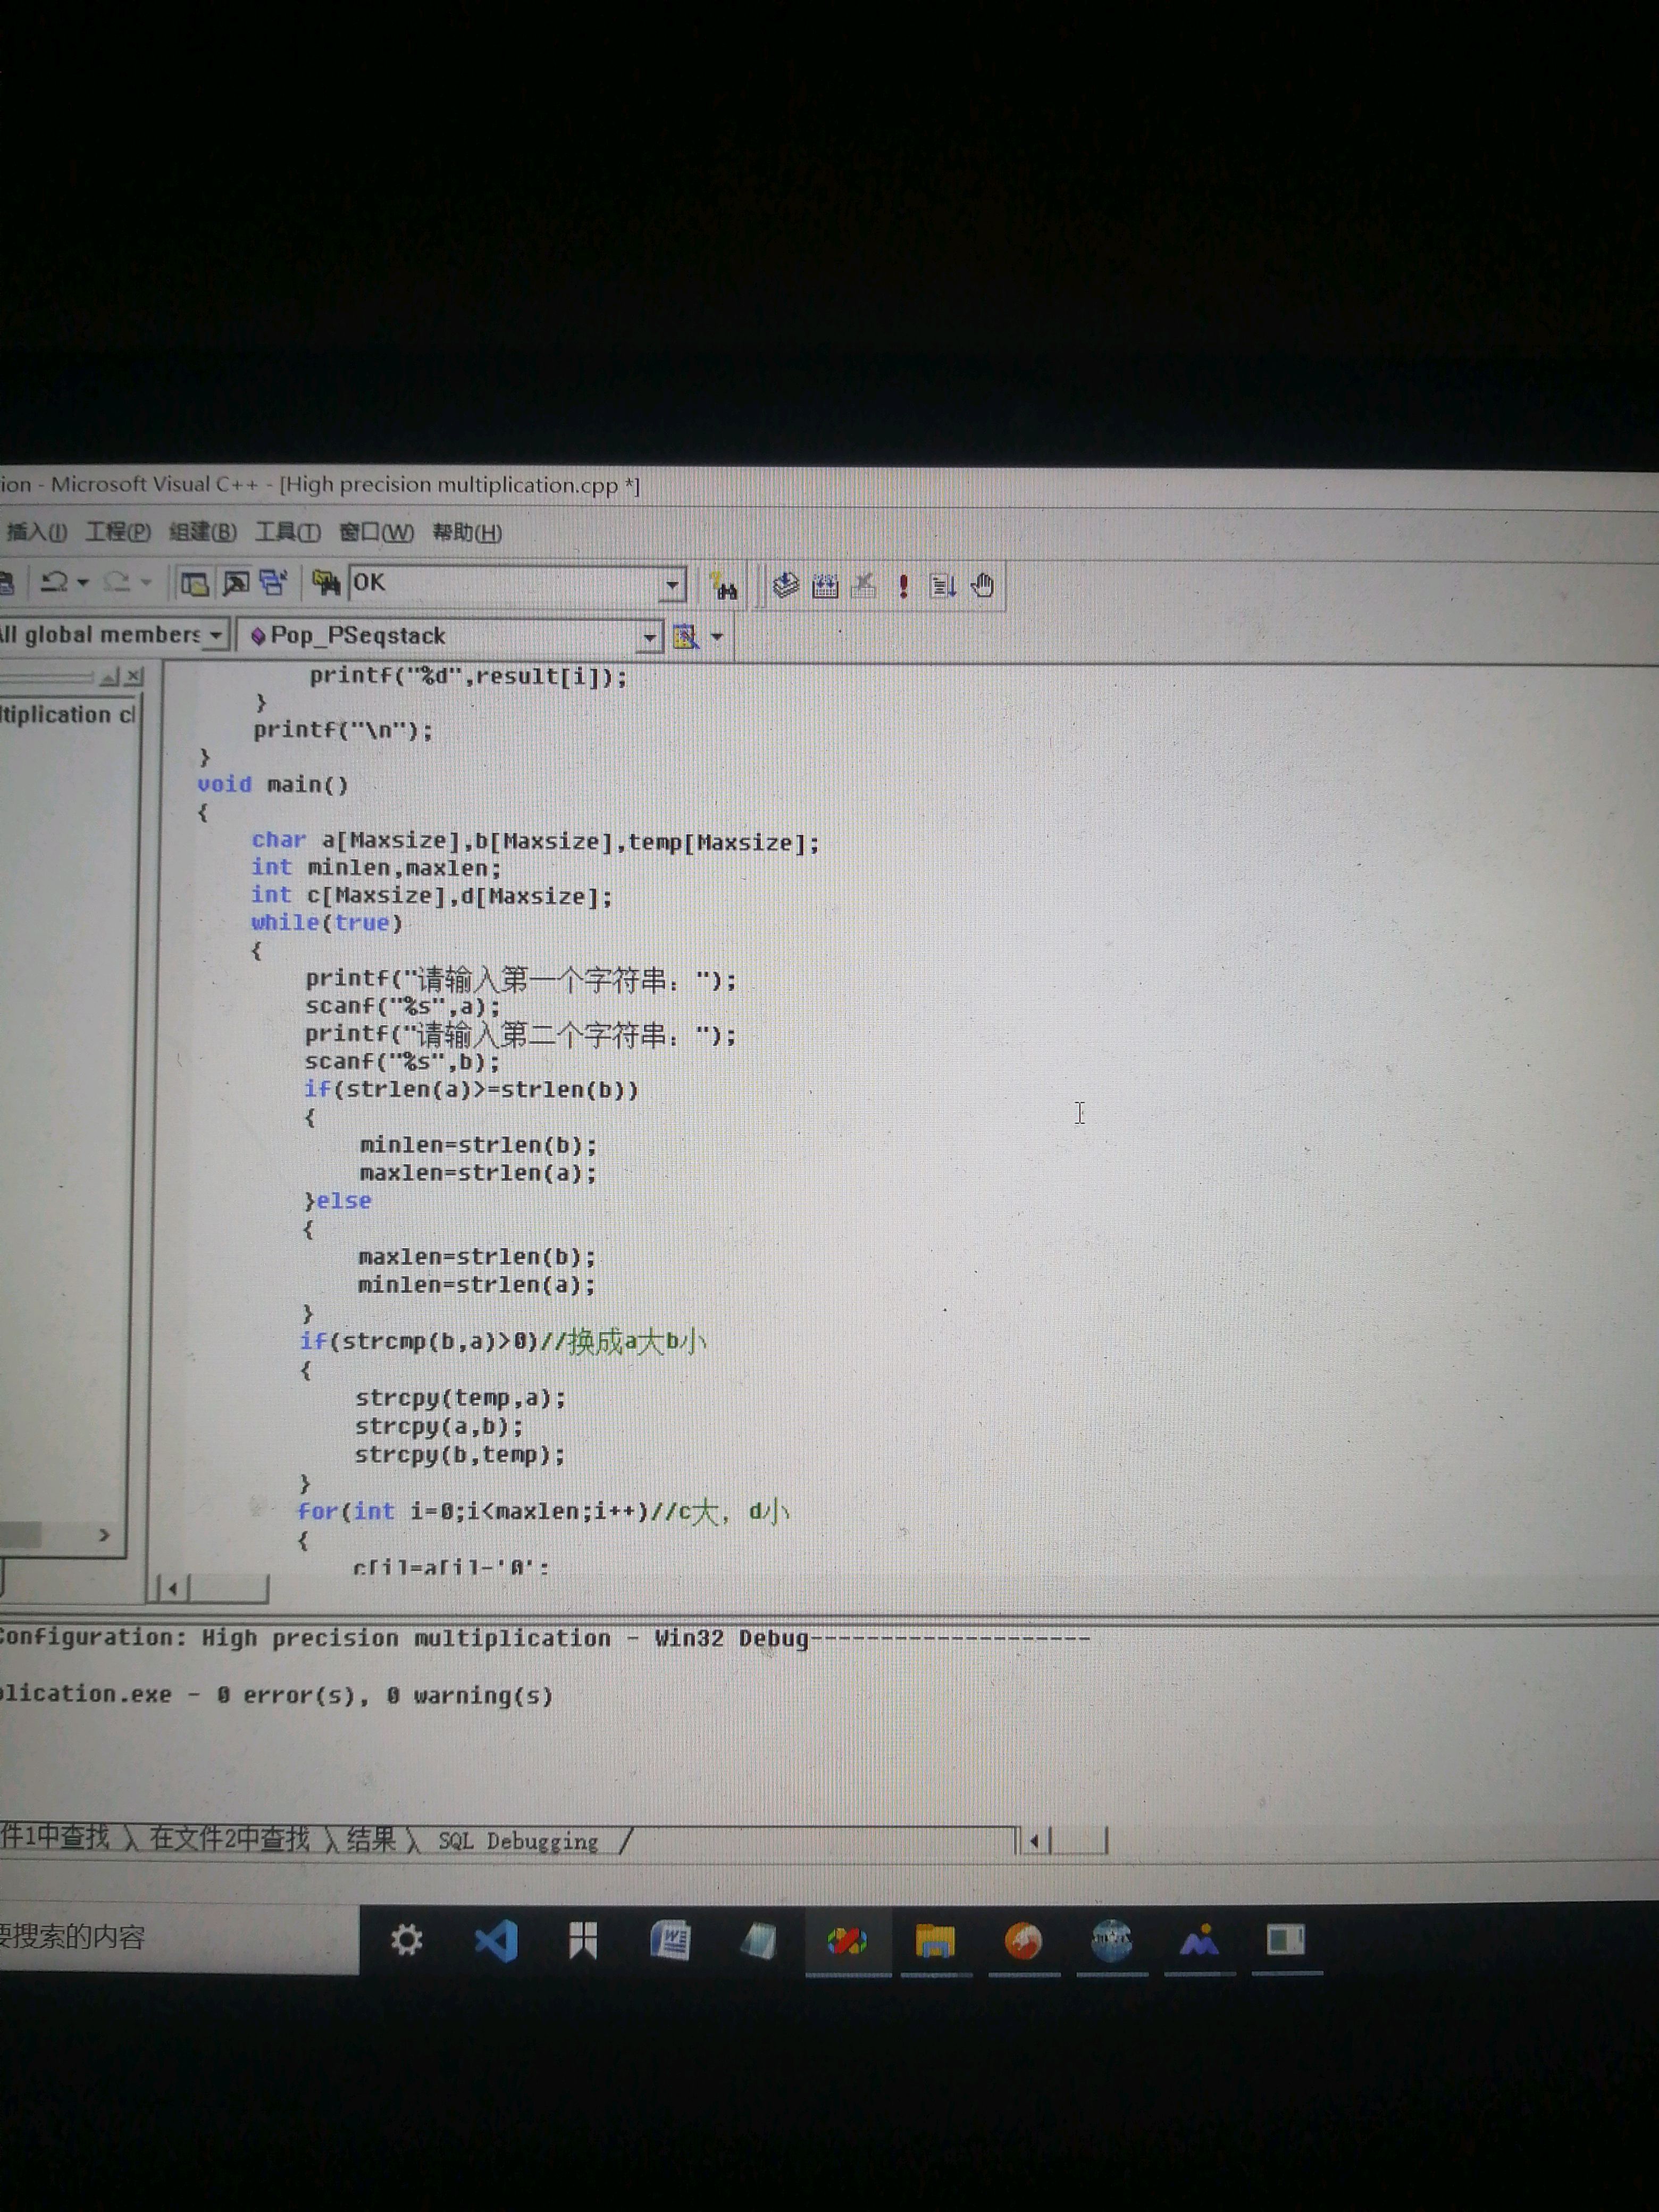Open the 插入(I) menu
Image resolution: width=1659 pixels, height=2212 pixels.
[36, 532]
